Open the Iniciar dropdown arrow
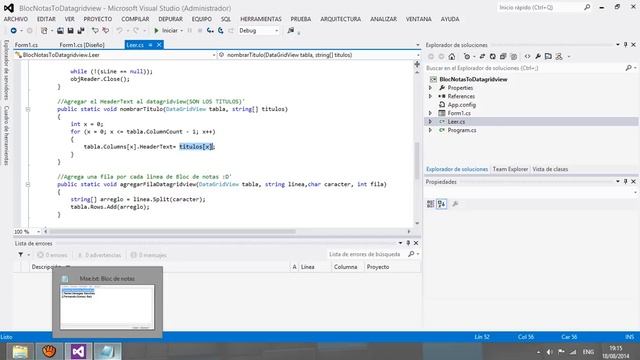The width and height of the screenshot is (640, 360). [x=182, y=31]
